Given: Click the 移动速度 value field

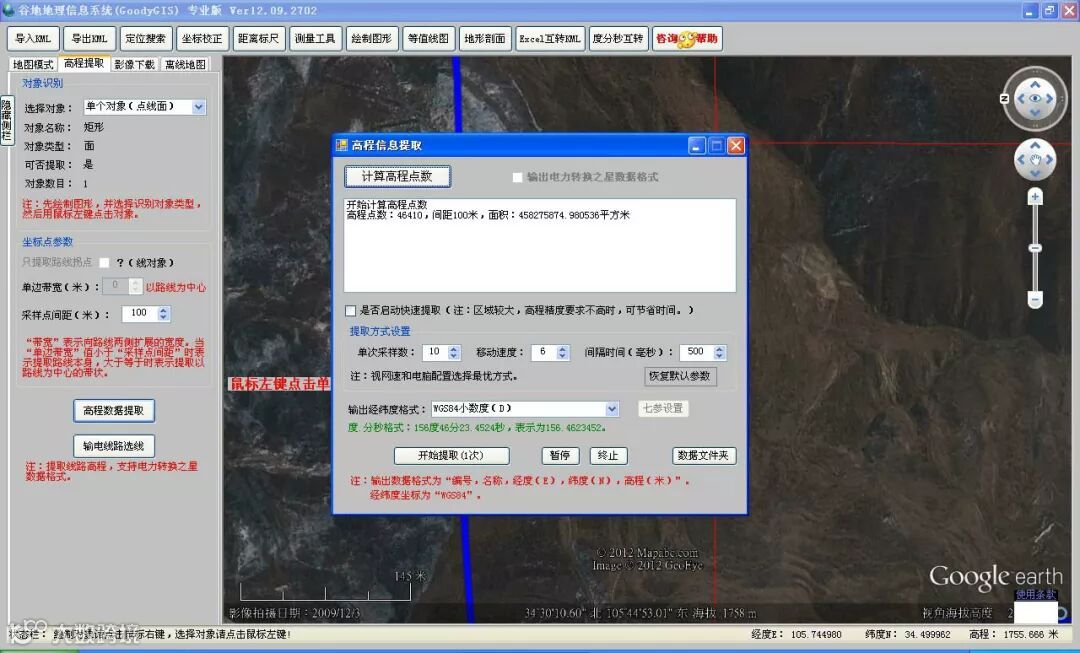Looking at the screenshot, I should click(544, 352).
